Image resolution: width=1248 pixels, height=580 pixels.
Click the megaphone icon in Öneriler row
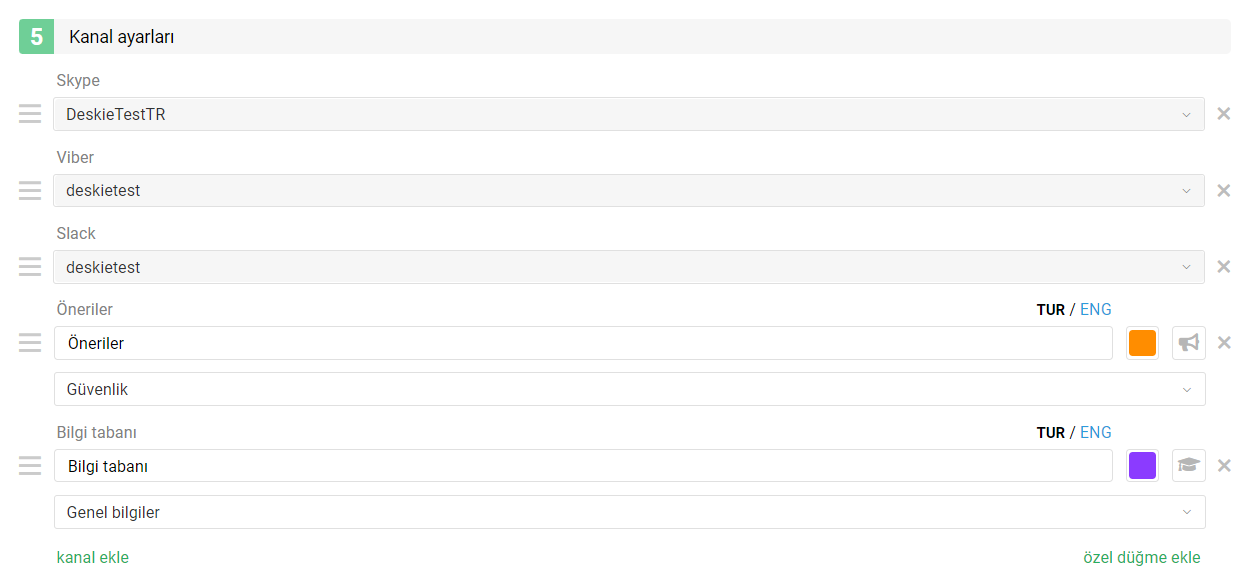point(1188,343)
